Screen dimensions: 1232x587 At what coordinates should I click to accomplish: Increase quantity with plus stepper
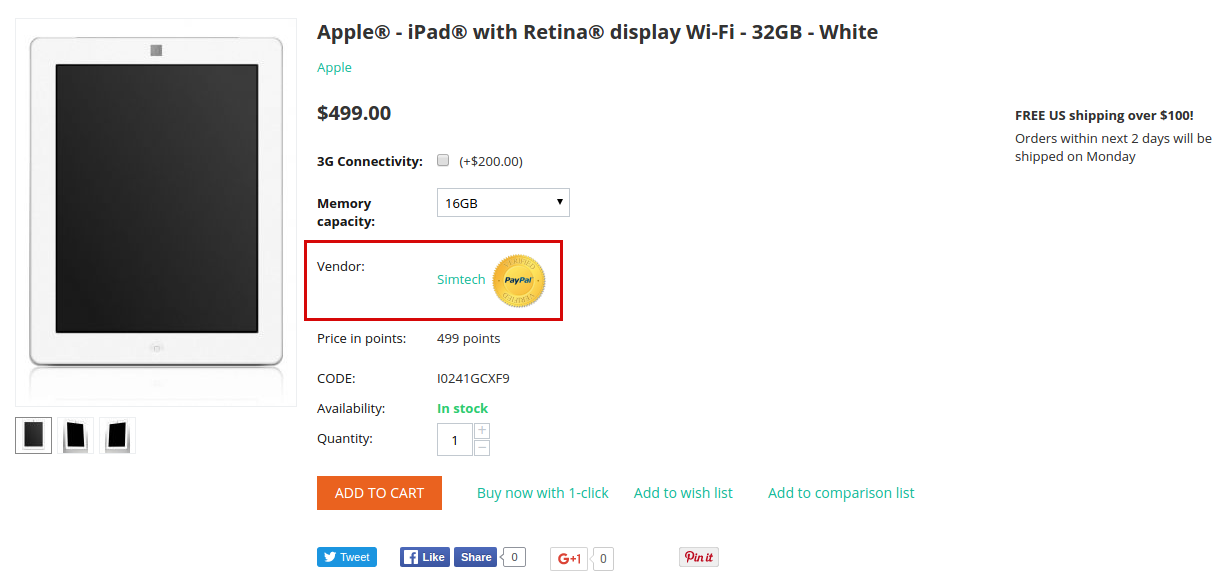(482, 431)
